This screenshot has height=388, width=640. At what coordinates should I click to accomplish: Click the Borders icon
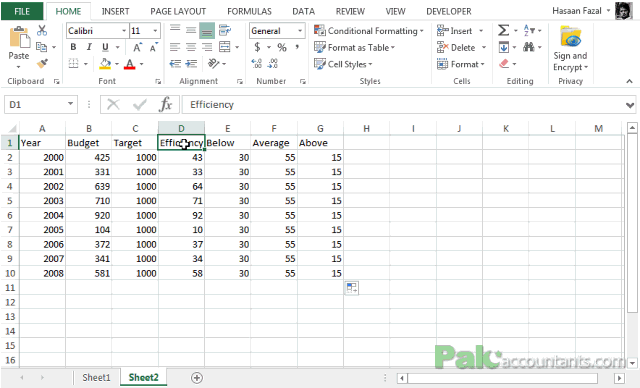(73, 64)
